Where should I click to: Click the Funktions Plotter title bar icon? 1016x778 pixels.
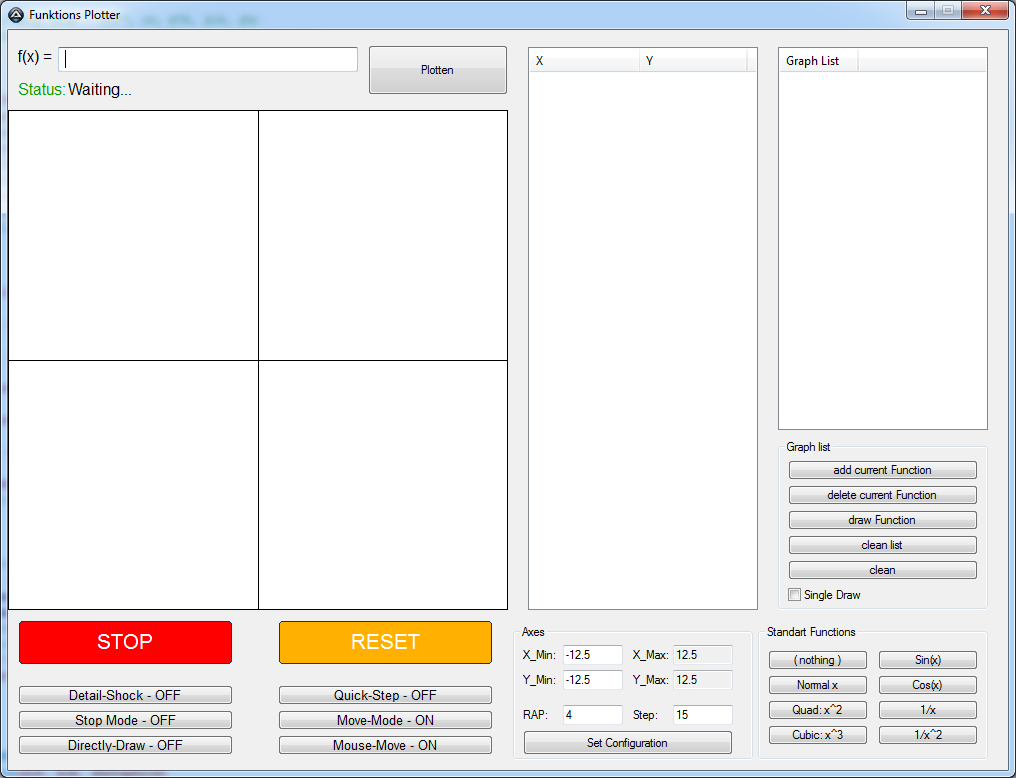pos(16,15)
